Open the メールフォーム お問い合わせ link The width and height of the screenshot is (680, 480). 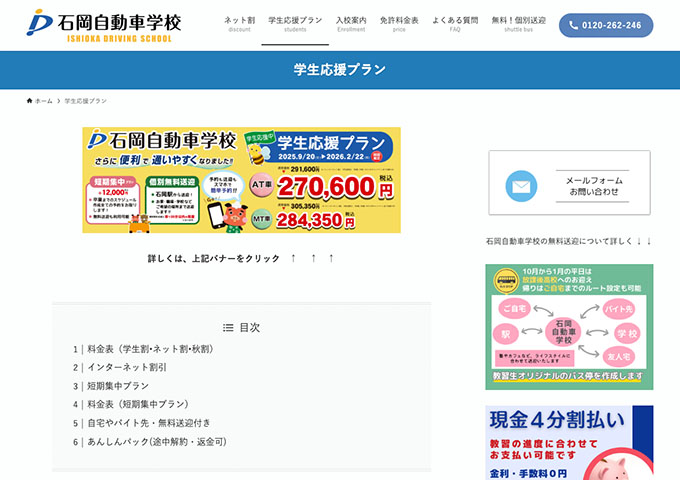(x=569, y=183)
